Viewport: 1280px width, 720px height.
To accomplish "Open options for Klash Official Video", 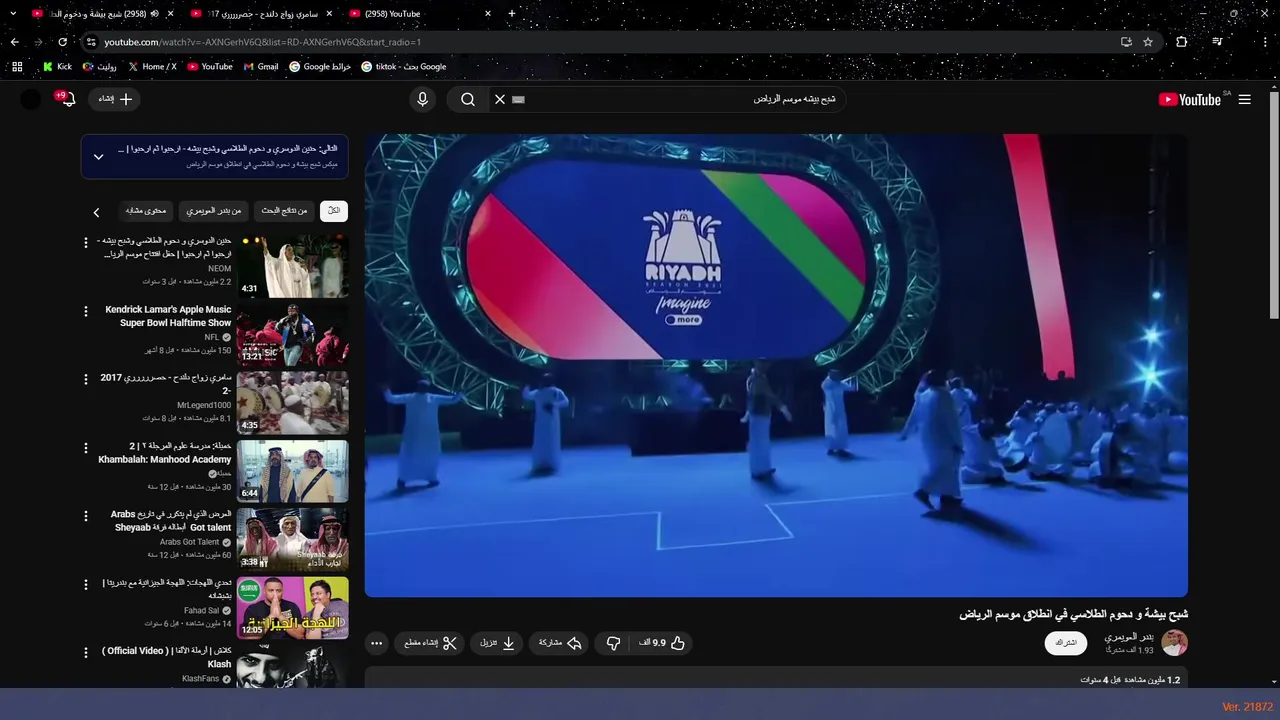I will 86,652.
